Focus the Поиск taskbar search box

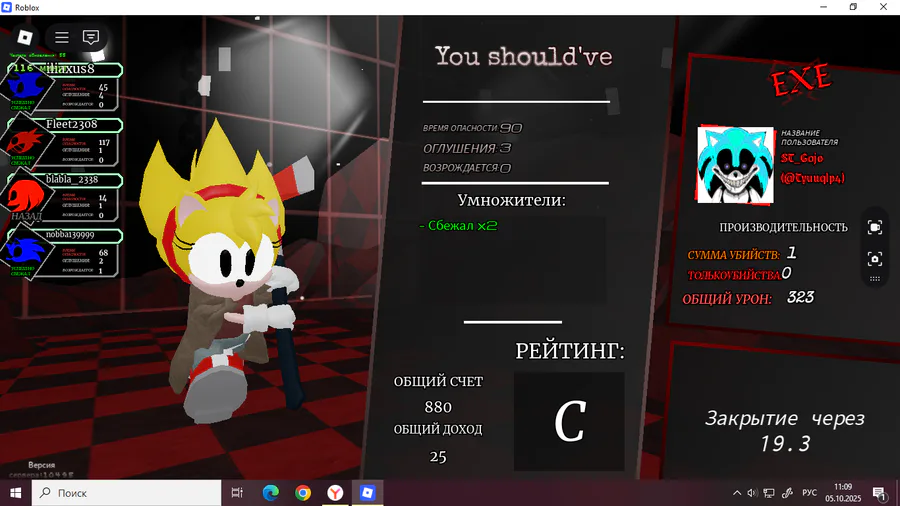126,493
